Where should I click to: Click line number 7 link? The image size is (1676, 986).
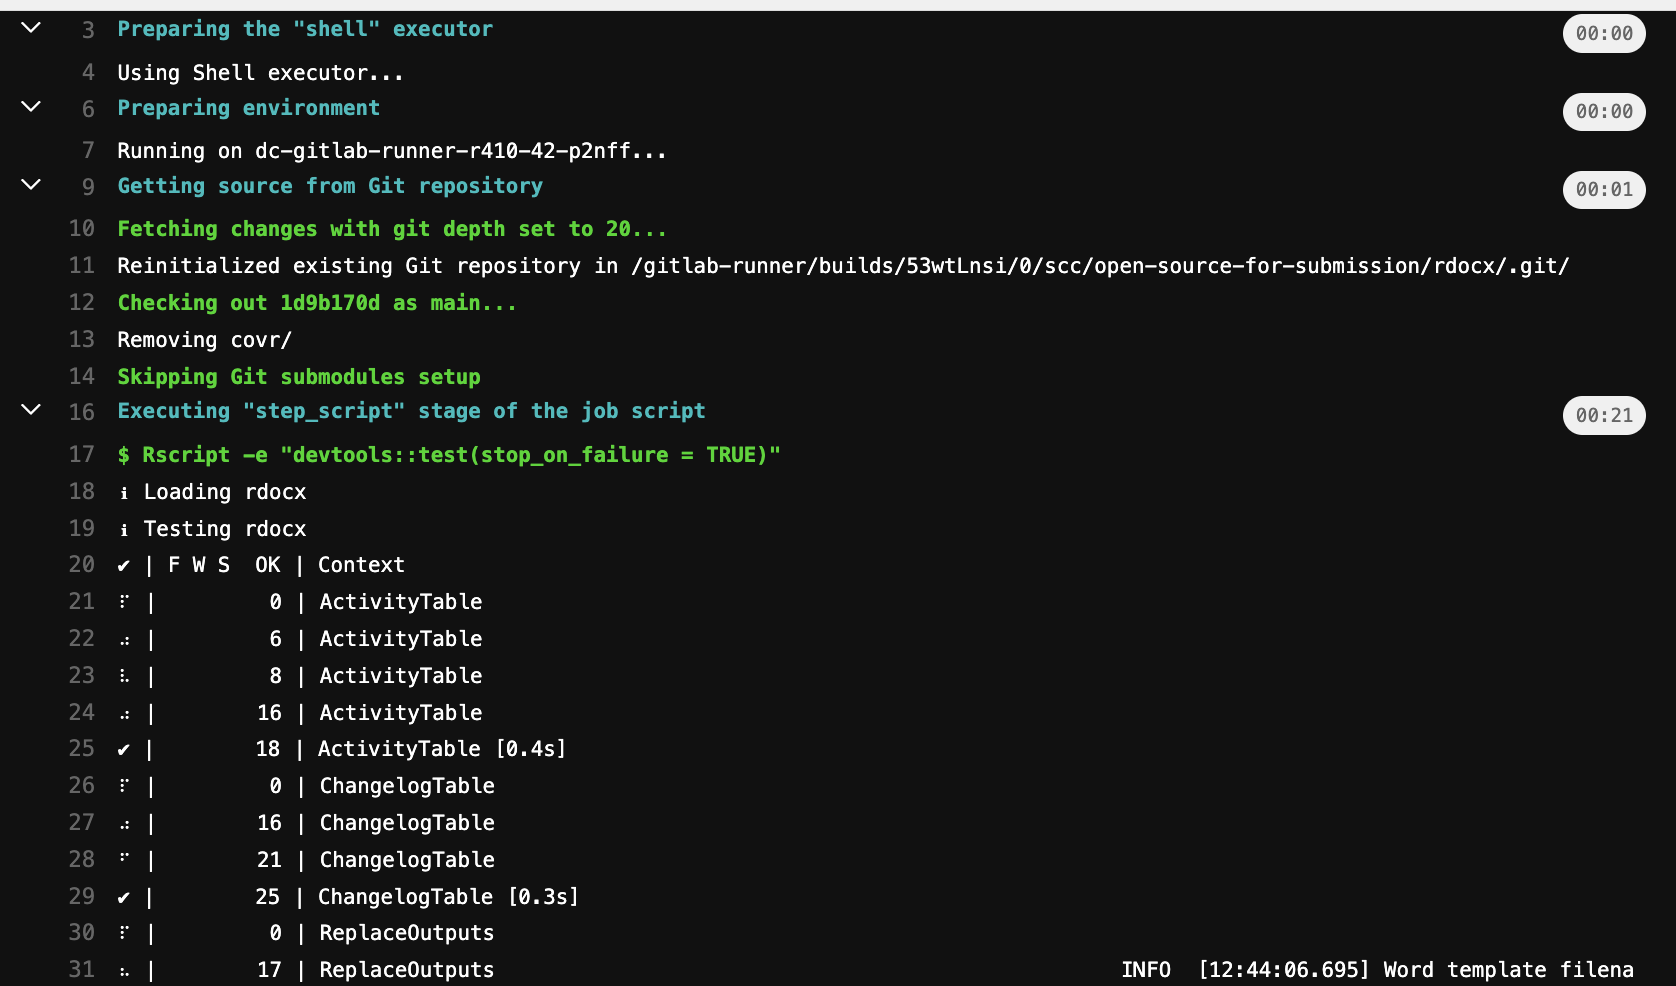click(88, 151)
